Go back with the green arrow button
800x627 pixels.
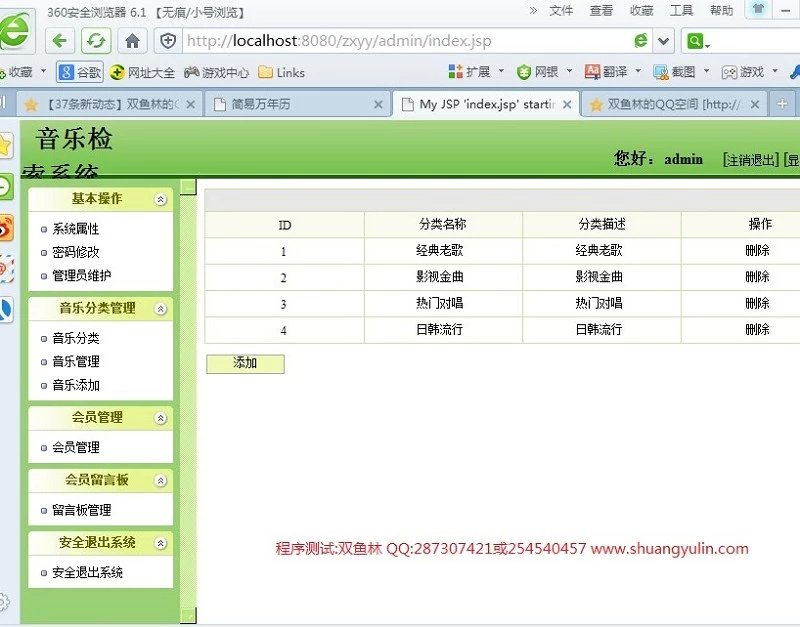click(x=60, y=40)
